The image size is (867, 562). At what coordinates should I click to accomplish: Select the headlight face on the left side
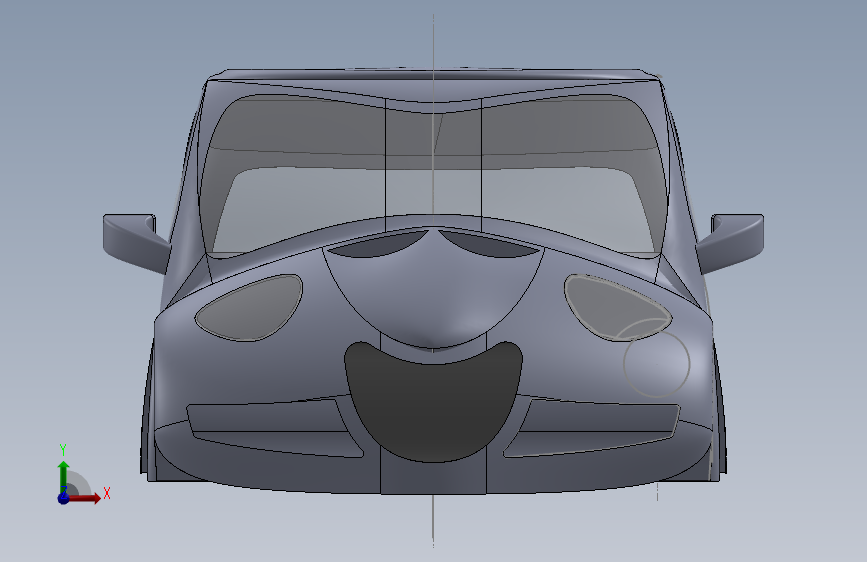[x=249, y=308]
